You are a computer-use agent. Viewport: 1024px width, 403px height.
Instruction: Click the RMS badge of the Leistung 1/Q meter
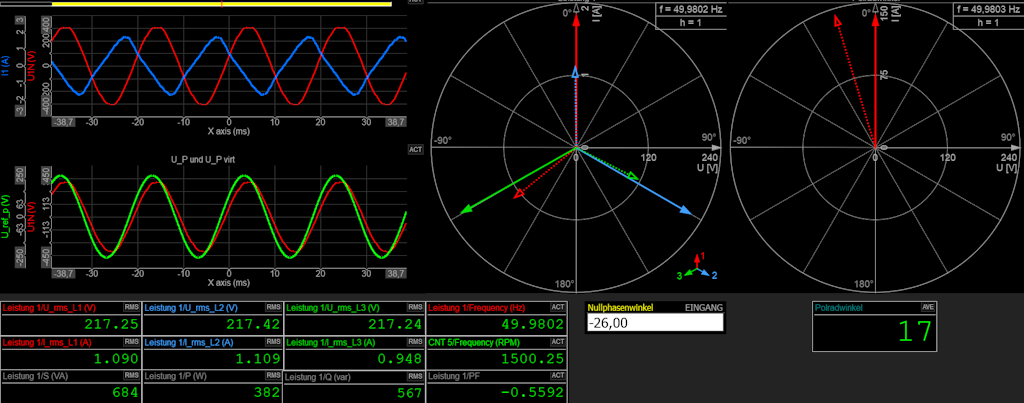415,376
